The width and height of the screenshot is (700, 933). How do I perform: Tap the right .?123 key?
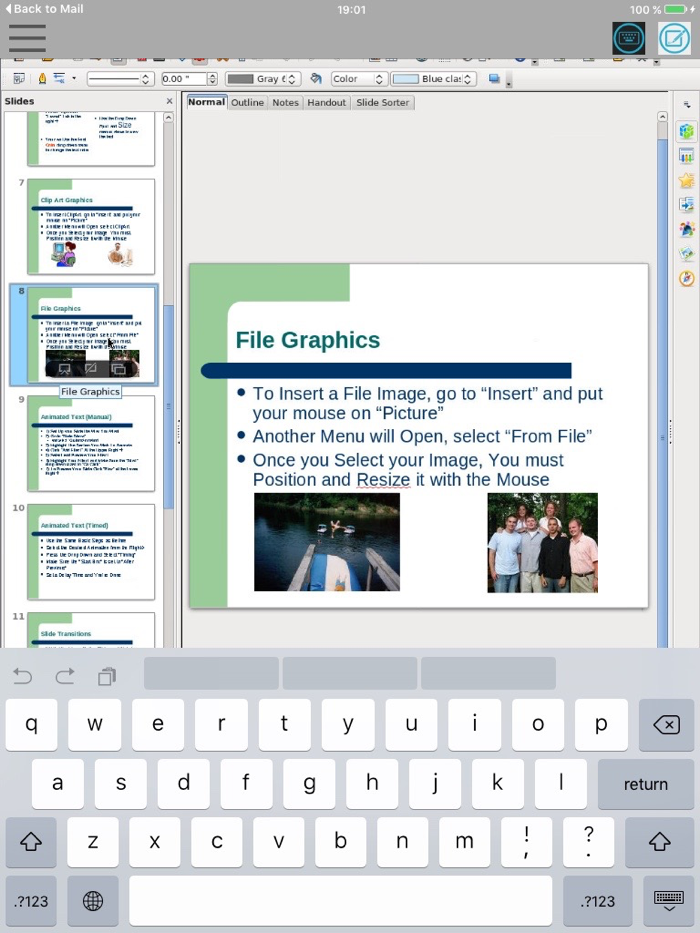pyautogui.click(x=598, y=901)
